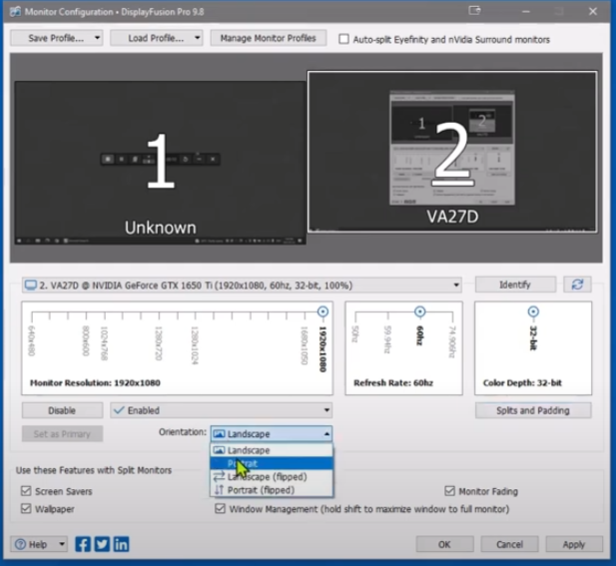Image resolution: width=616 pixels, height=566 pixels.
Task: Open the Load Profile dropdown arrow
Action: (x=197, y=38)
